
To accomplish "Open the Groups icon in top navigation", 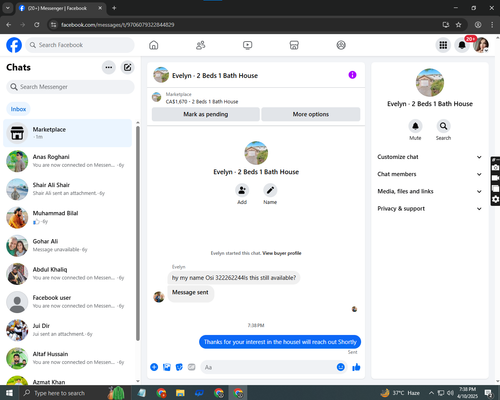I will 341,45.
